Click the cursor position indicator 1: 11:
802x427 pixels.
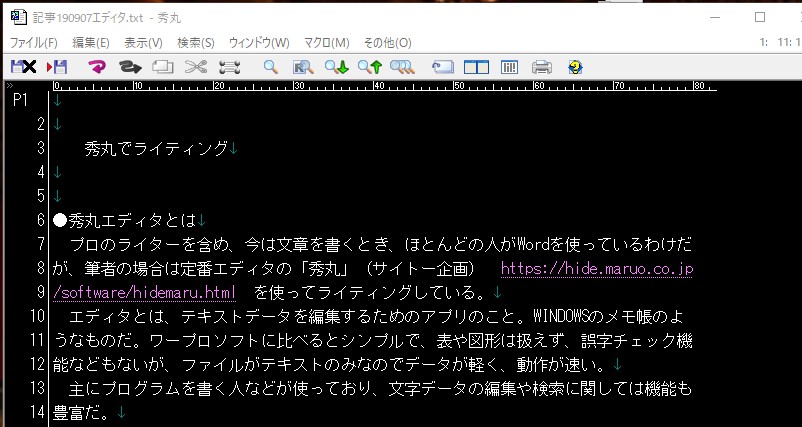779,42
